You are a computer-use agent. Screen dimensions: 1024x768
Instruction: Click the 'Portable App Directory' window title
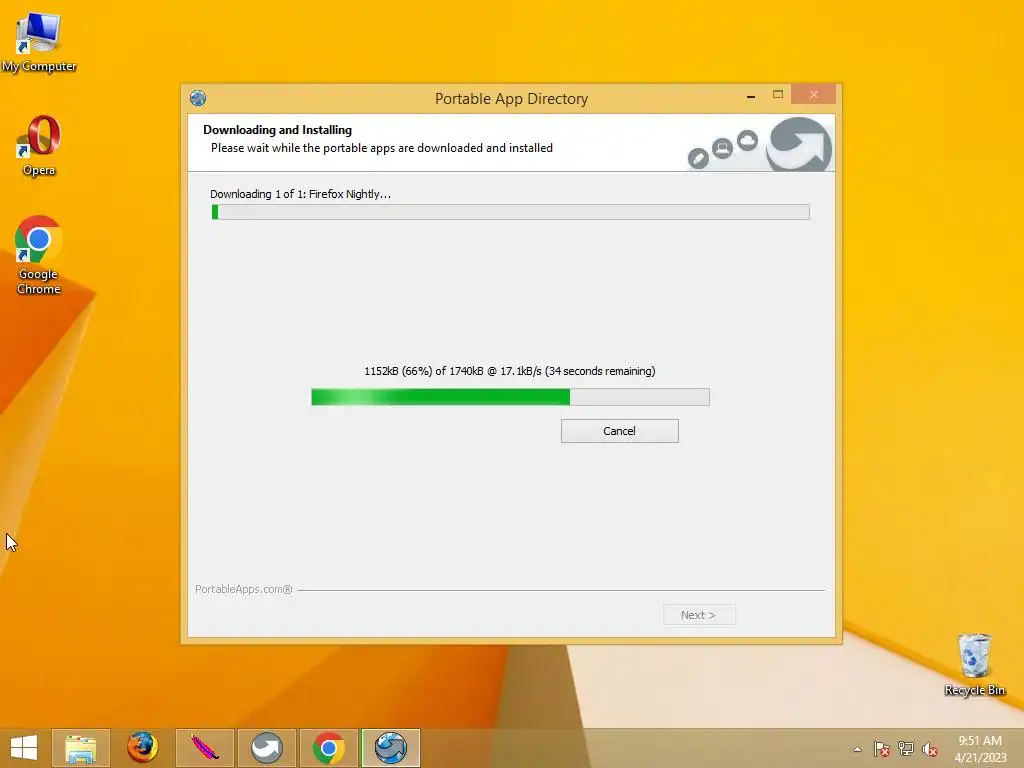511,99
